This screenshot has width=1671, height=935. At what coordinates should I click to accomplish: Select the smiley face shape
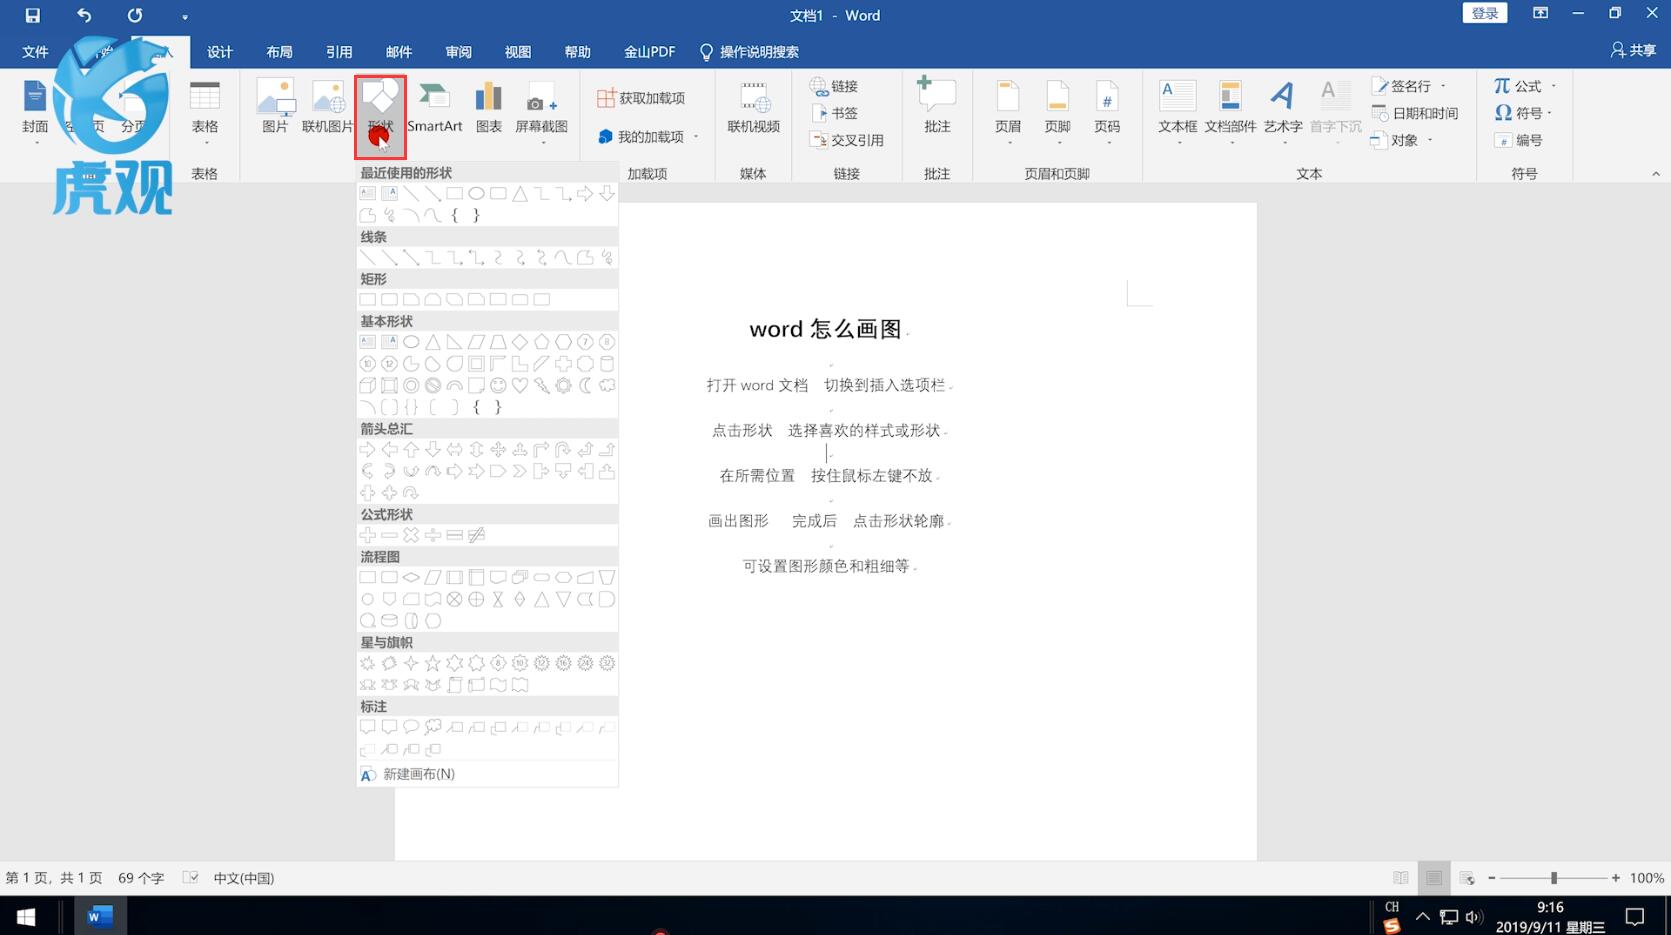pyautogui.click(x=498, y=386)
